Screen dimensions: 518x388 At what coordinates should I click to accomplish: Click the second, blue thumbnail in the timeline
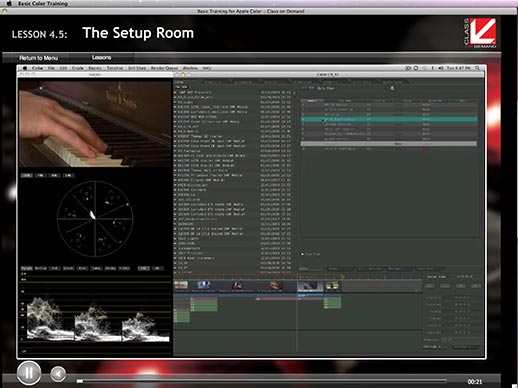point(204,286)
